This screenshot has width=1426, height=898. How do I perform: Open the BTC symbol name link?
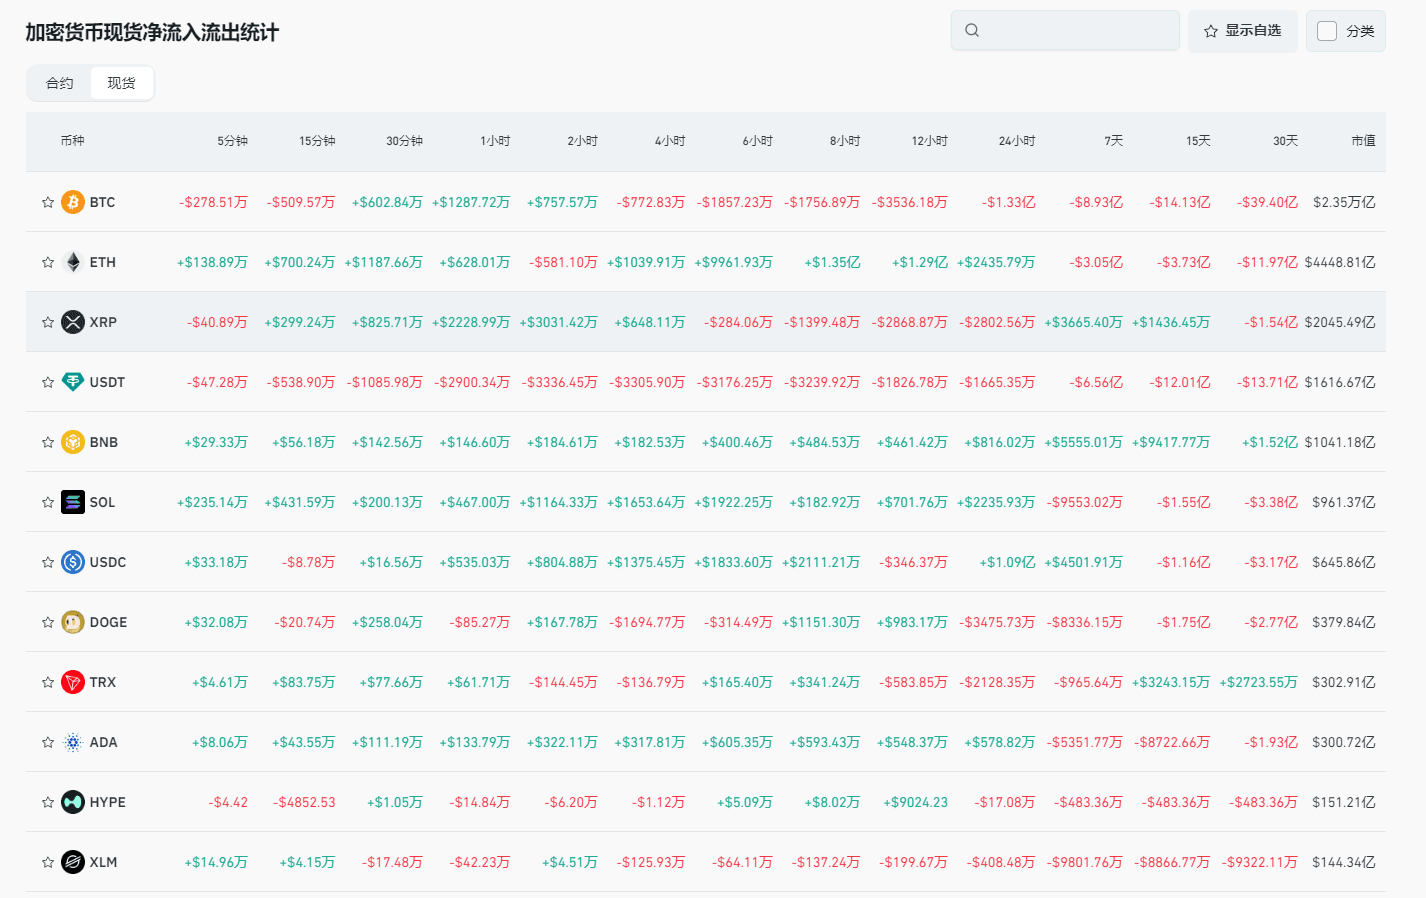102,202
